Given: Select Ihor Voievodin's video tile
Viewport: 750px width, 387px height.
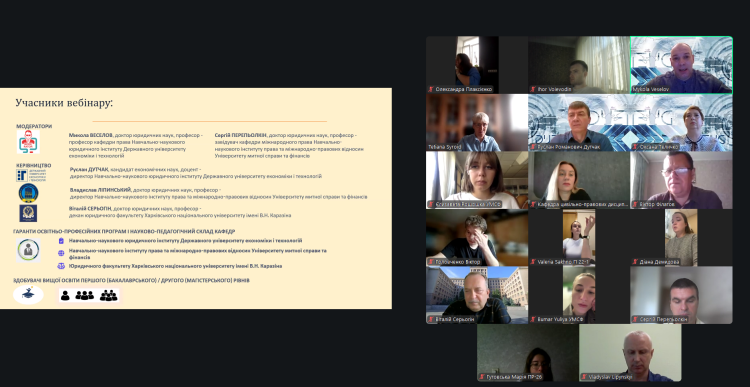Looking at the screenshot, I should click(x=579, y=65).
